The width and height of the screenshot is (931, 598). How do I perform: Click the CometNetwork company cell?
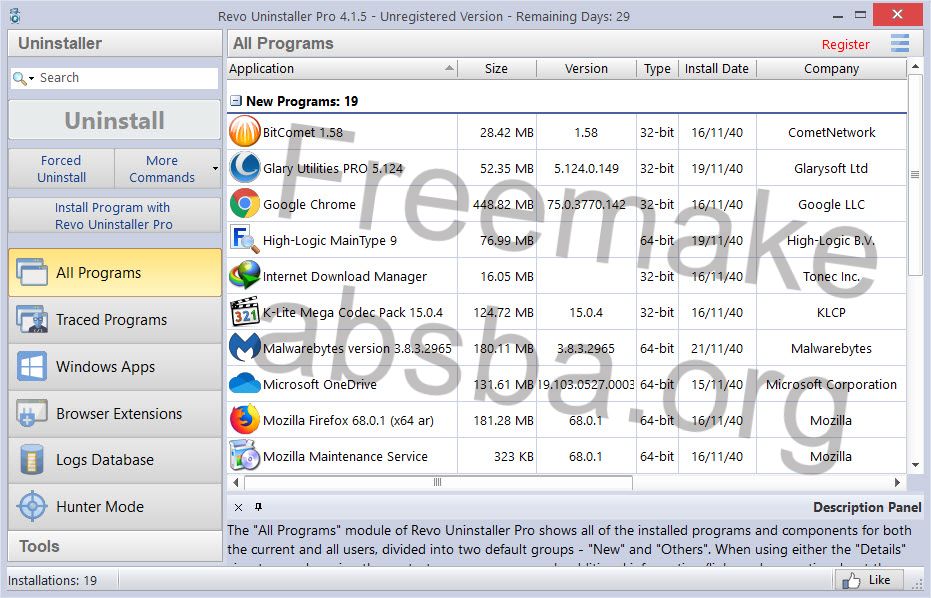(x=831, y=132)
